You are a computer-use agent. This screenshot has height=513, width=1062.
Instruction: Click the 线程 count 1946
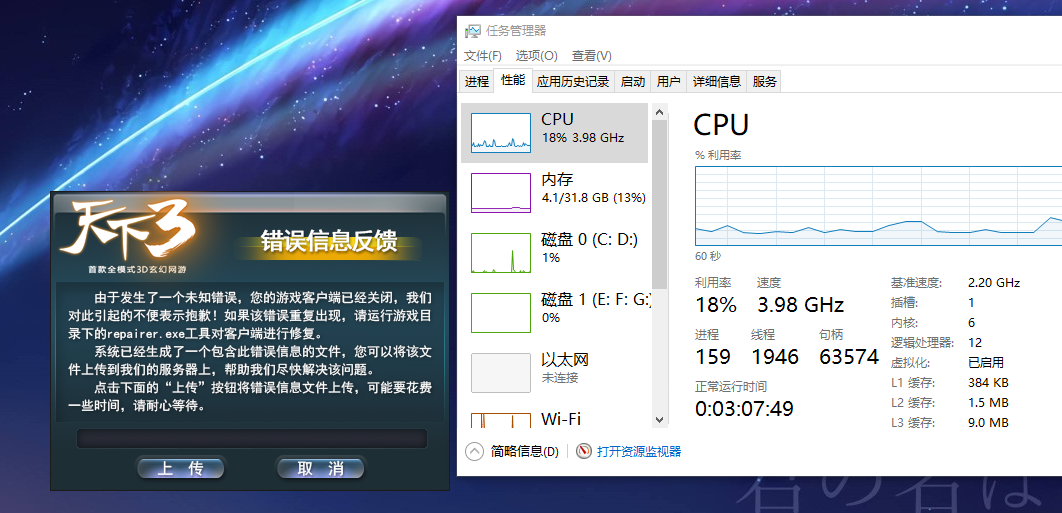pos(776,356)
